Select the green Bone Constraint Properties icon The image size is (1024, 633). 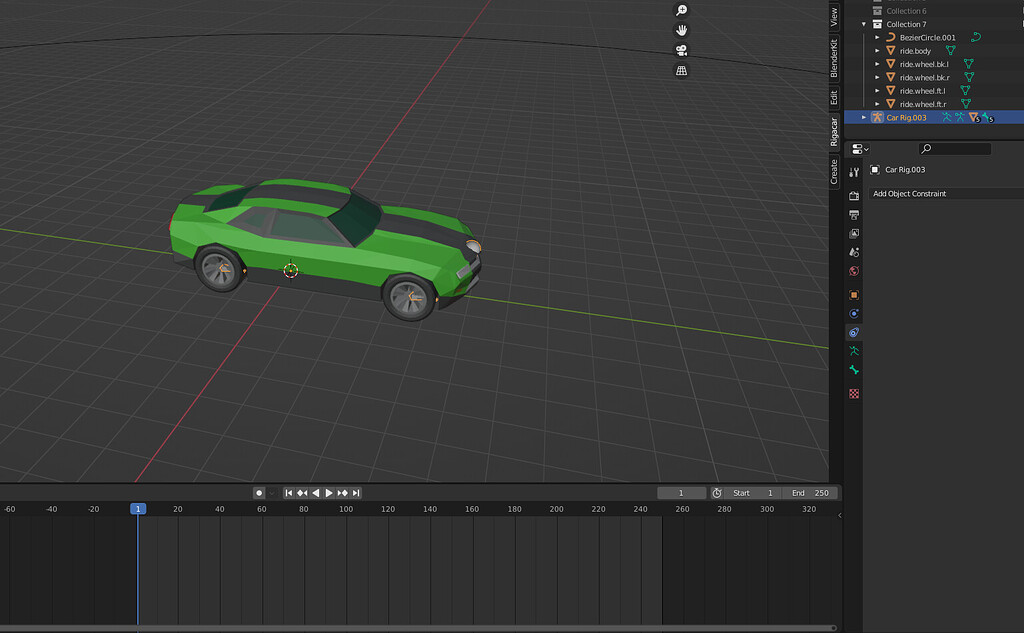[853, 370]
